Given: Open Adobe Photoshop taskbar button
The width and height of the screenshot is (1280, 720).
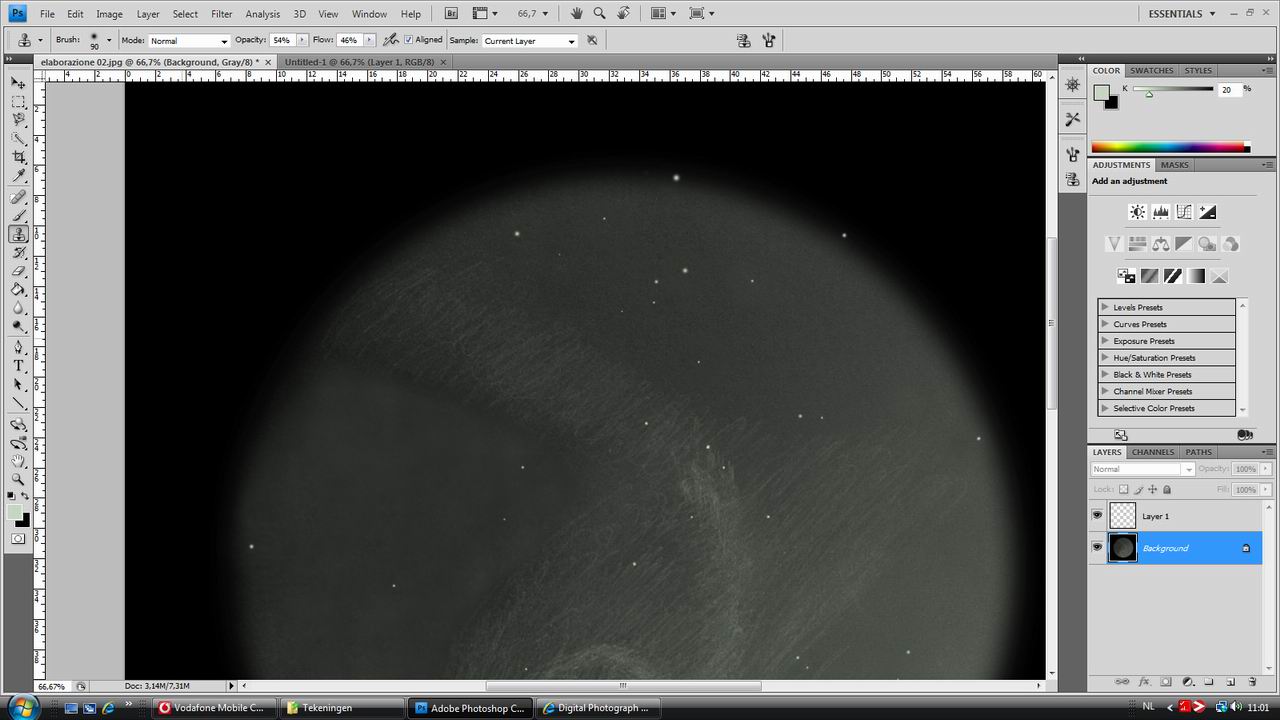Looking at the screenshot, I should (x=470, y=708).
